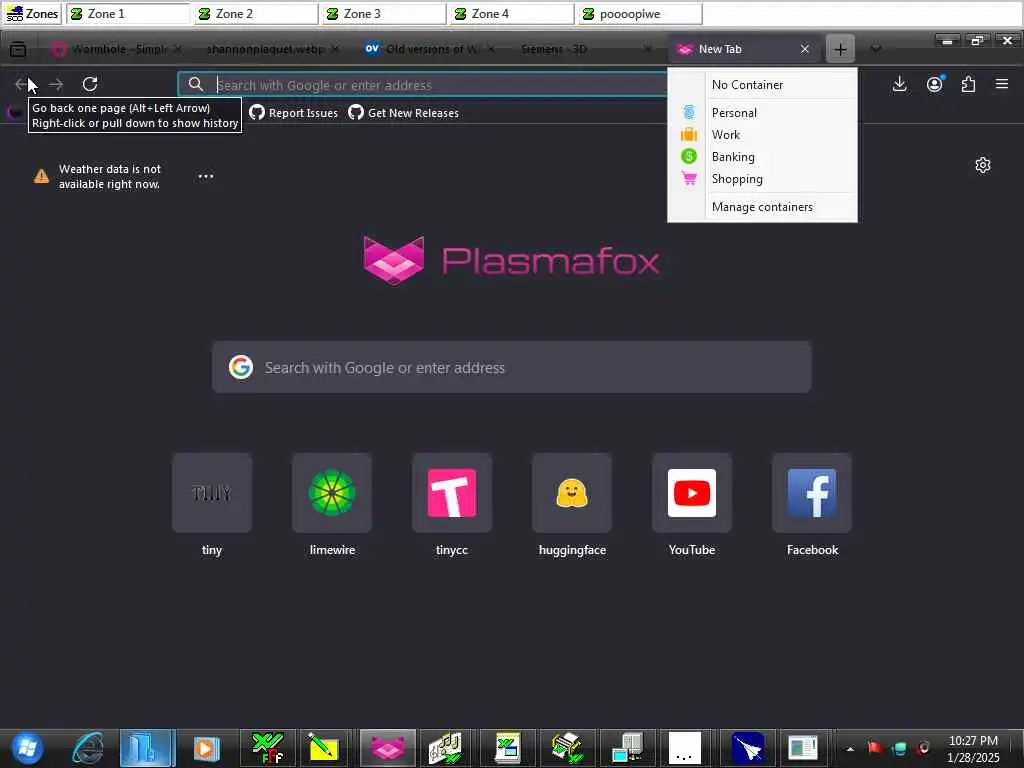Image resolution: width=1024 pixels, height=768 pixels.
Task: Switch to the poooopiwe zone
Action: 640,14
